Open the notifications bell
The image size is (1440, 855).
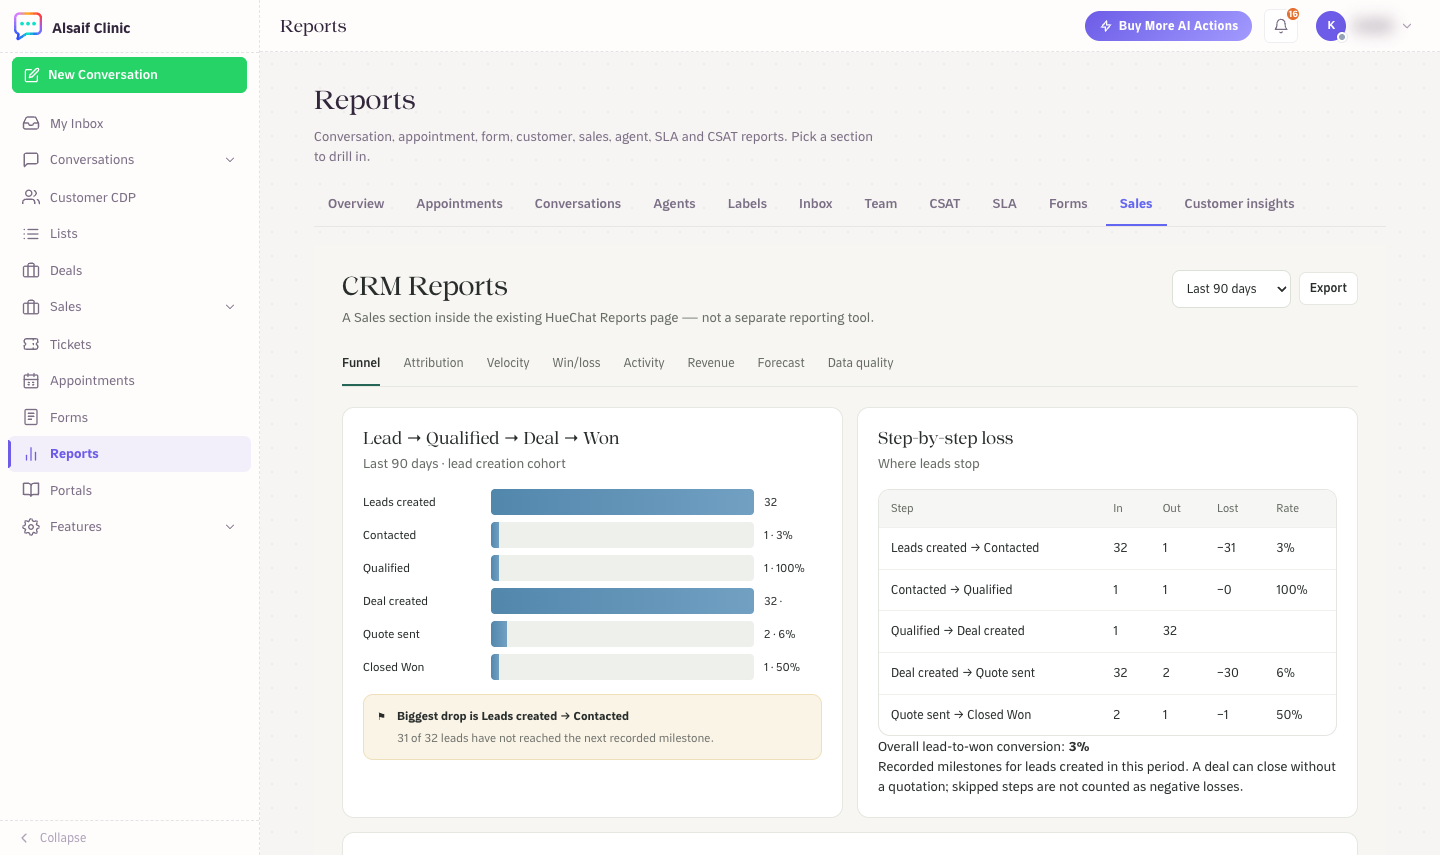coord(1281,26)
